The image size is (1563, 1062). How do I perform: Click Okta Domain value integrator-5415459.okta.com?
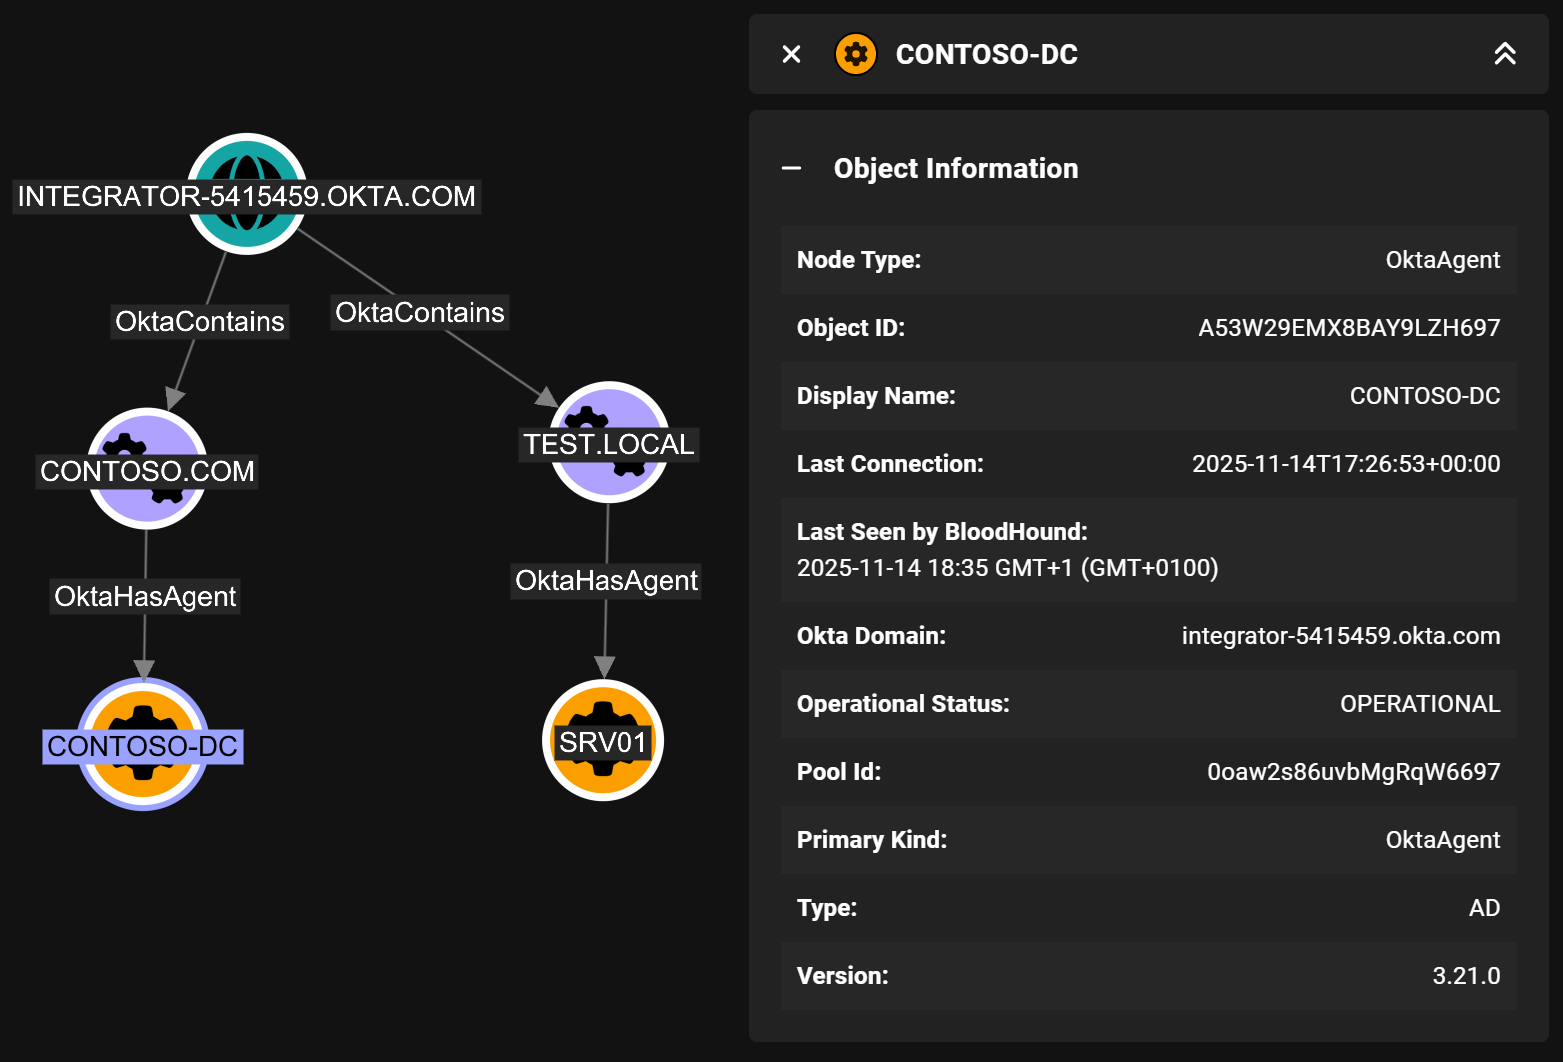click(1341, 636)
